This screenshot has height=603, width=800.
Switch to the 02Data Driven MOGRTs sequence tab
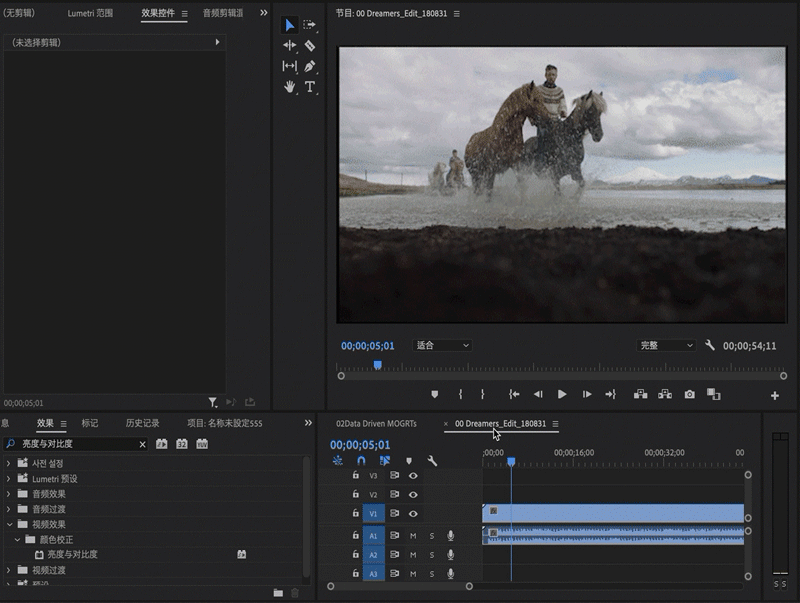click(376, 424)
